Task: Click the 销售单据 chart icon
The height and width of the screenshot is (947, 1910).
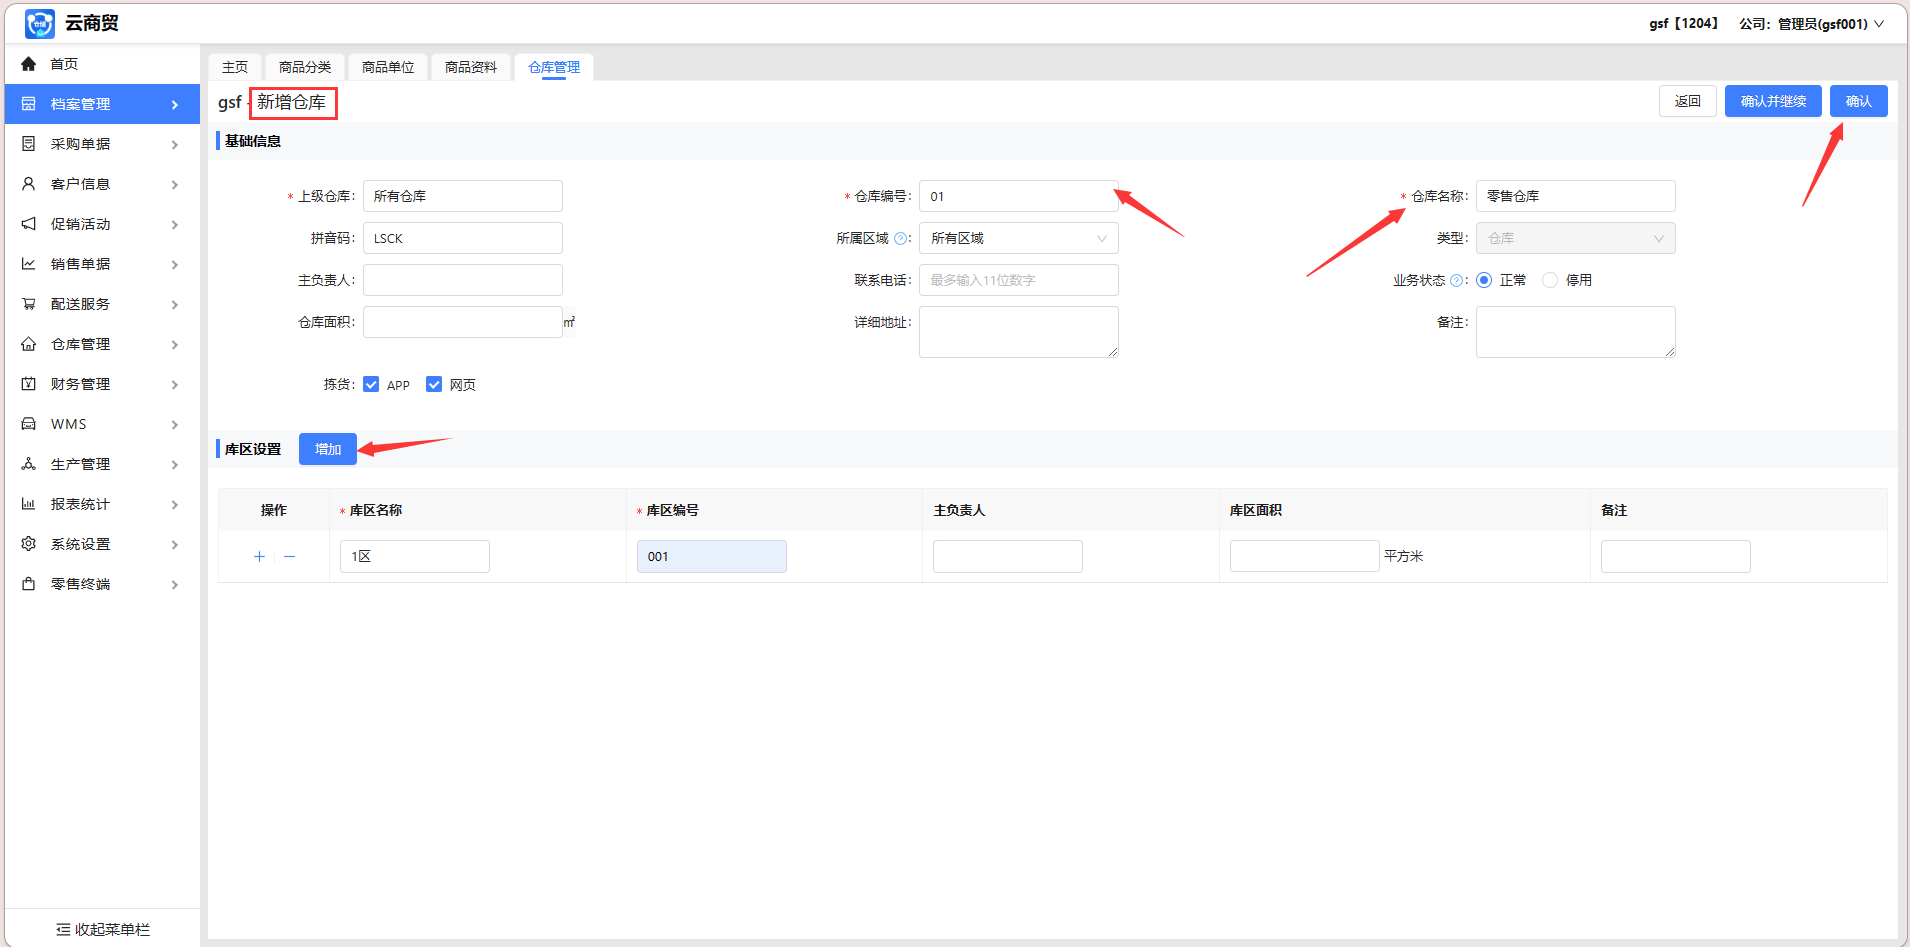Action: [29, 264]
